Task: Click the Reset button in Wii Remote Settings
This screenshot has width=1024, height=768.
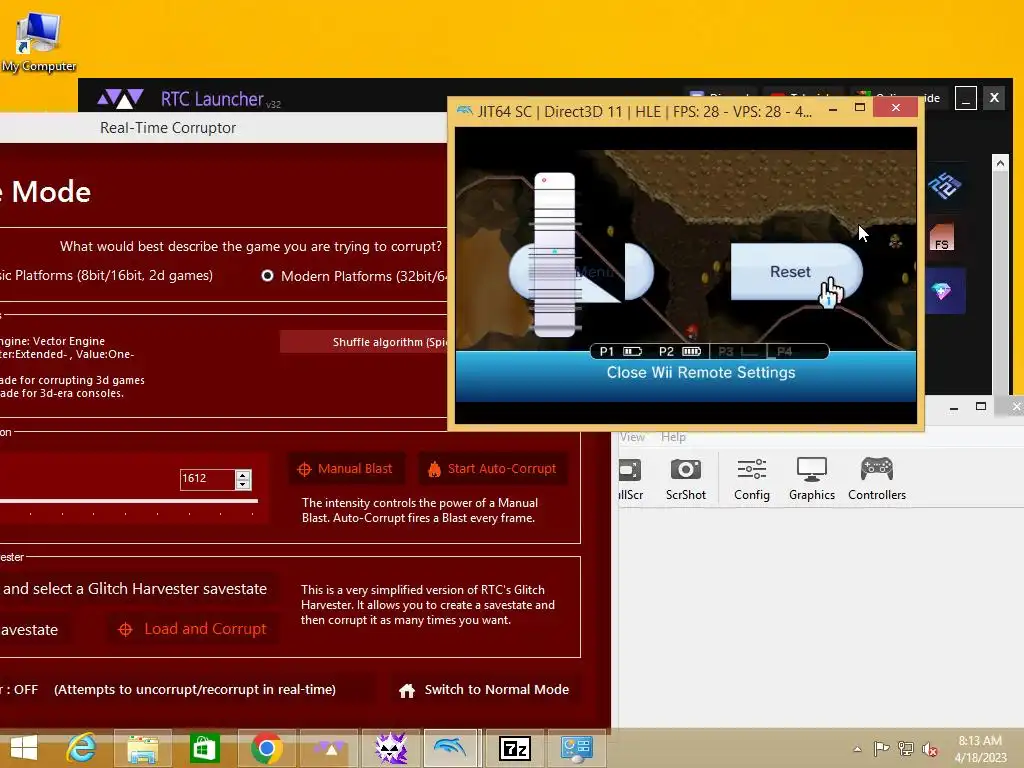Action: coord(796,272)
